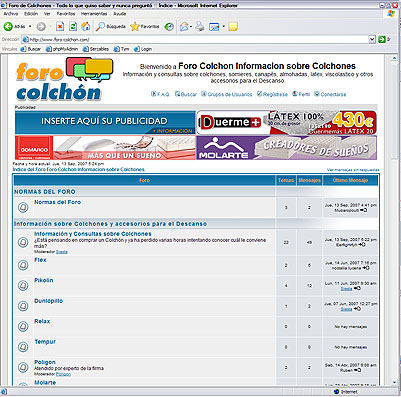The image size is (401, 397).
Task: Click the Foro Colchón logo
Action: [x=65, y=79]
